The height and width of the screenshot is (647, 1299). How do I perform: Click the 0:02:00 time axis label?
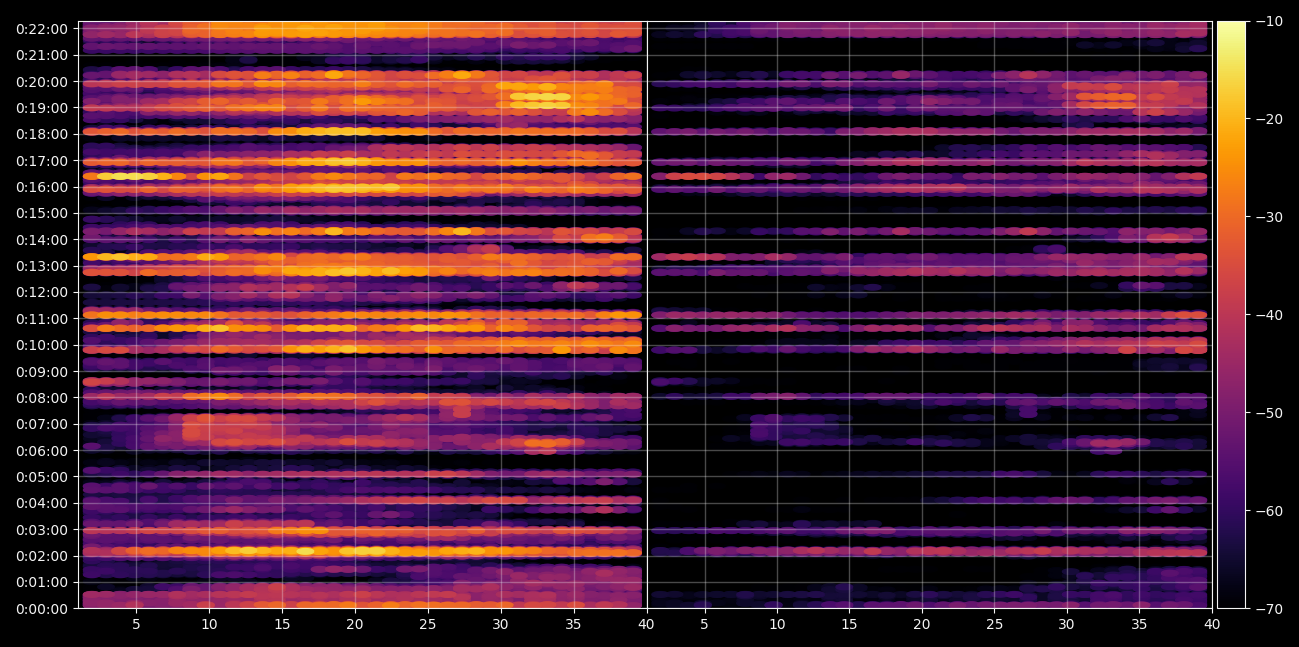[x=42, y=556]
